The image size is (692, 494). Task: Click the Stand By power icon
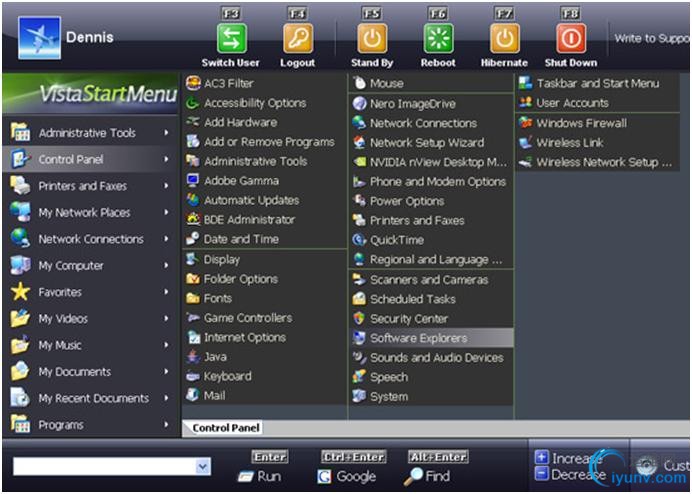pos(372,38)
